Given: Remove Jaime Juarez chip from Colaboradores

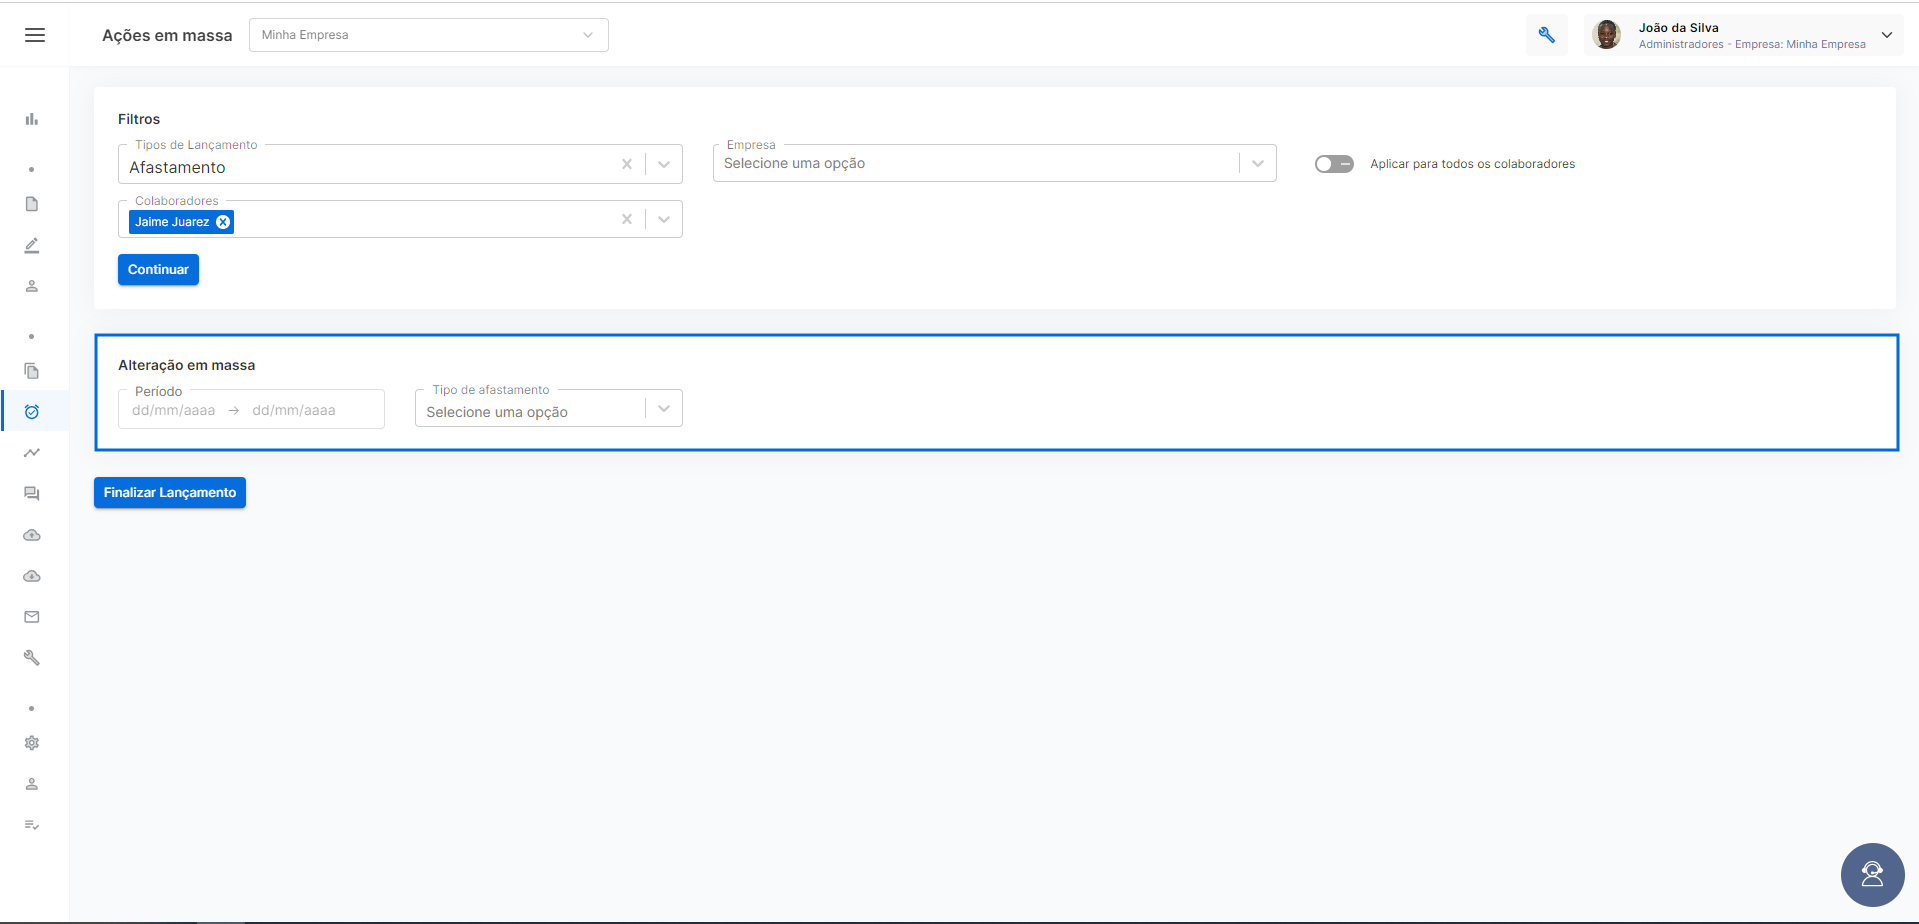Looking at the screenshot, I should pos(223,222).
